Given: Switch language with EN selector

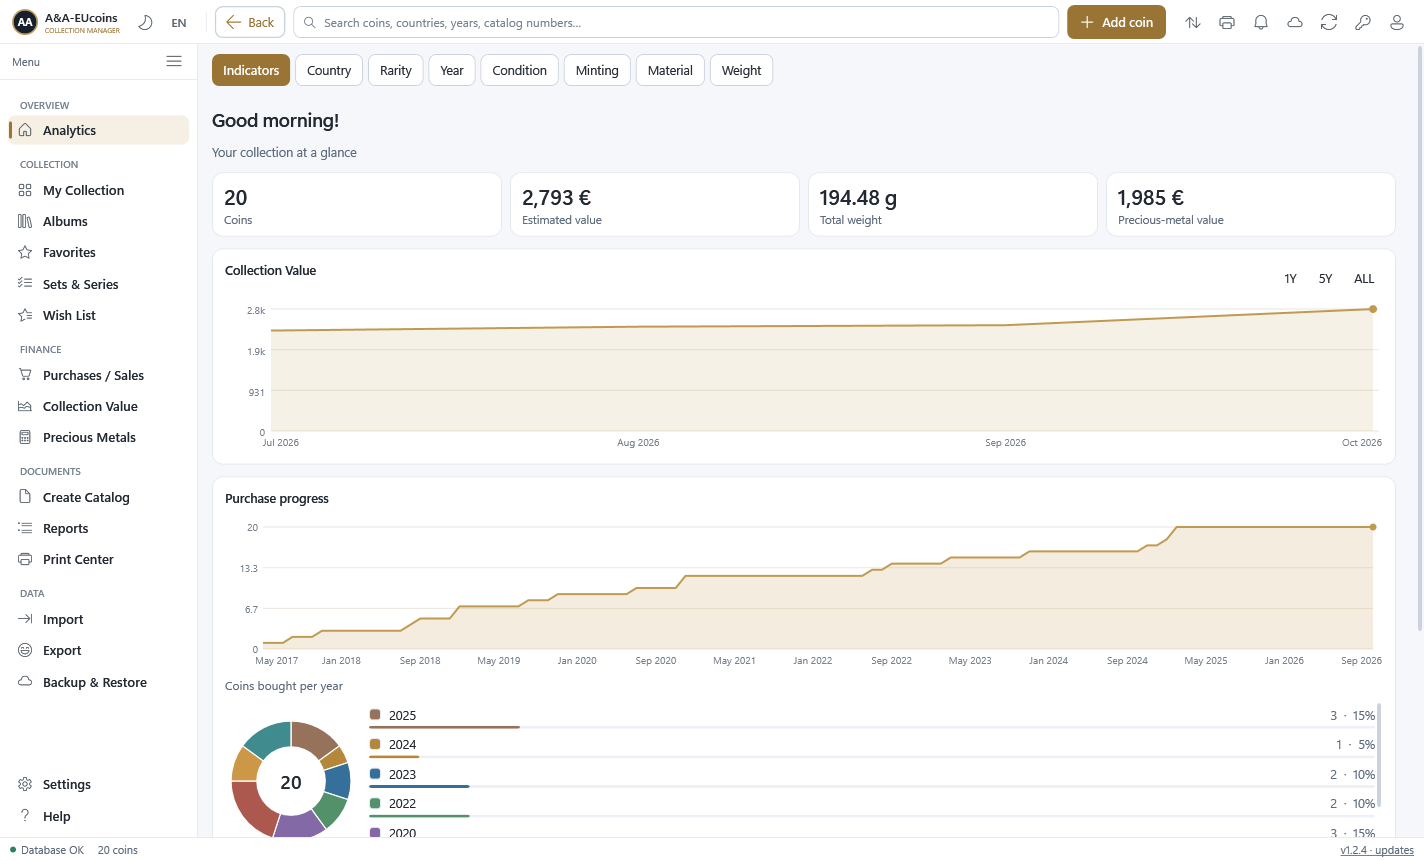Looking at the screenshot, I should 179,23.
